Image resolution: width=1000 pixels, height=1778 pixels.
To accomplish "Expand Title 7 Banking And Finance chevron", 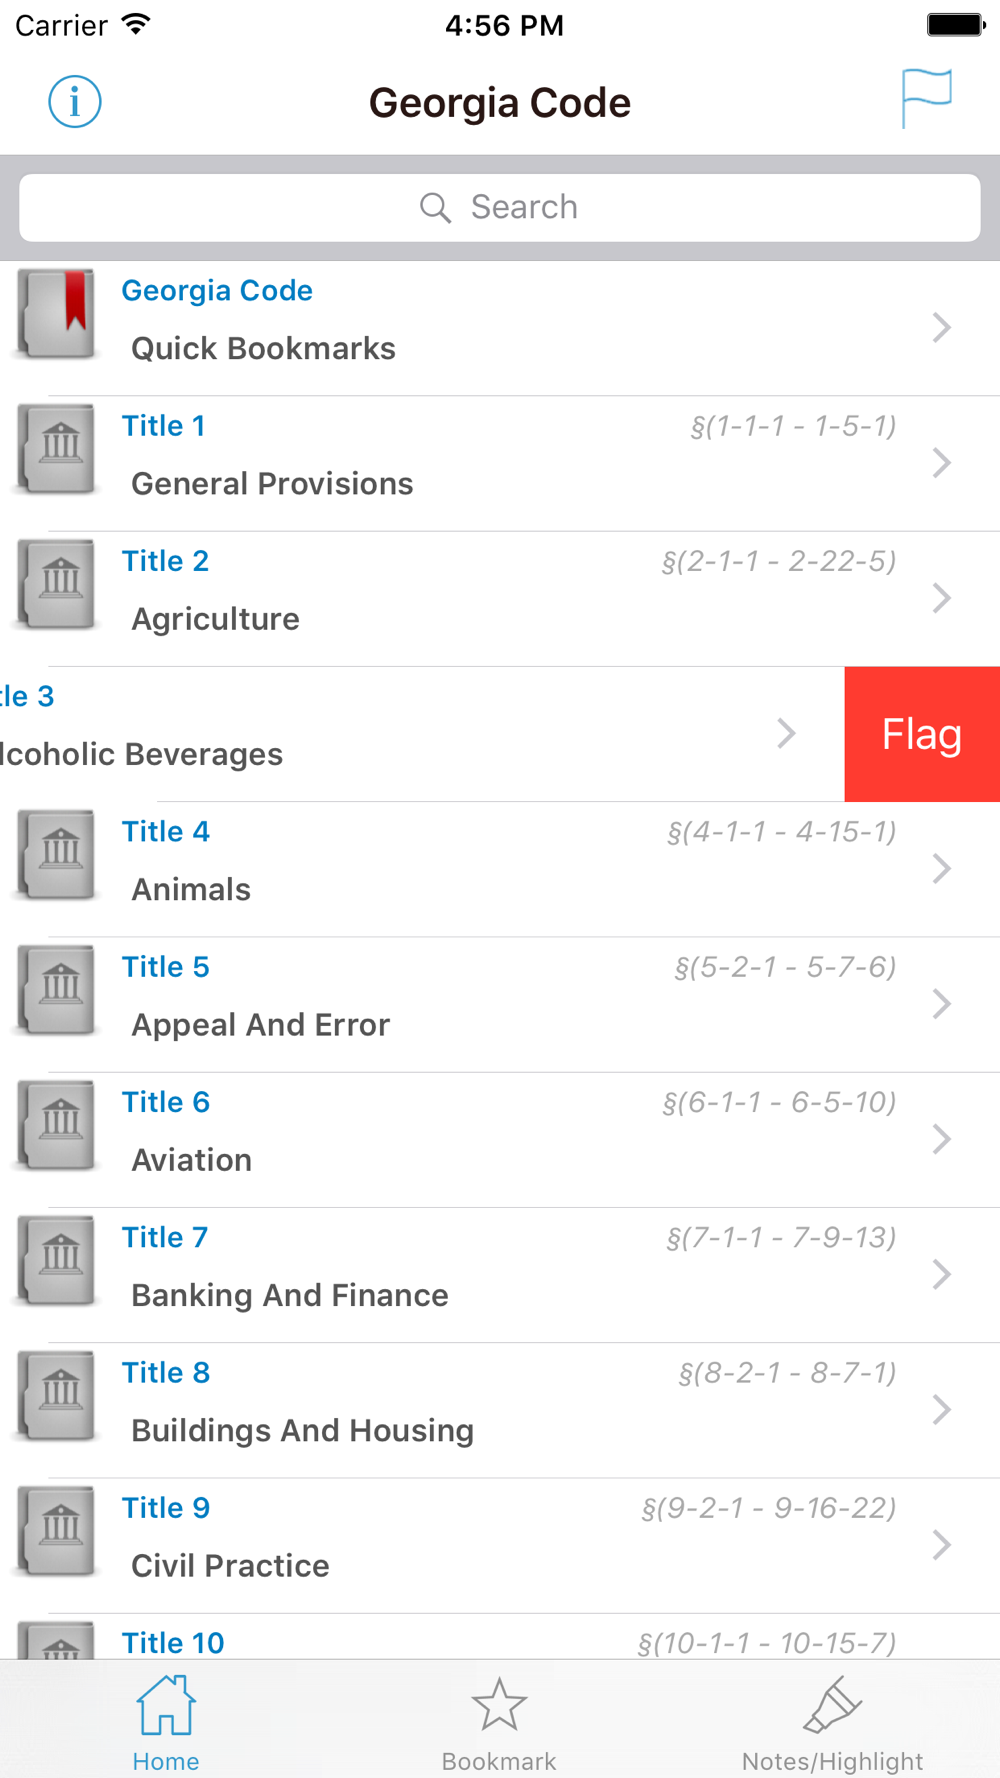I will point(941,1274).
